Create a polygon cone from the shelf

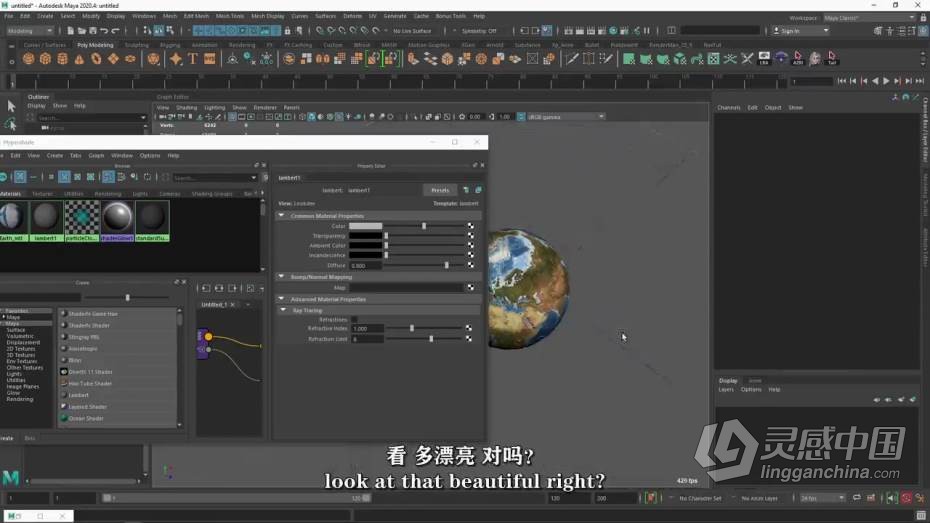click(79, 59)
